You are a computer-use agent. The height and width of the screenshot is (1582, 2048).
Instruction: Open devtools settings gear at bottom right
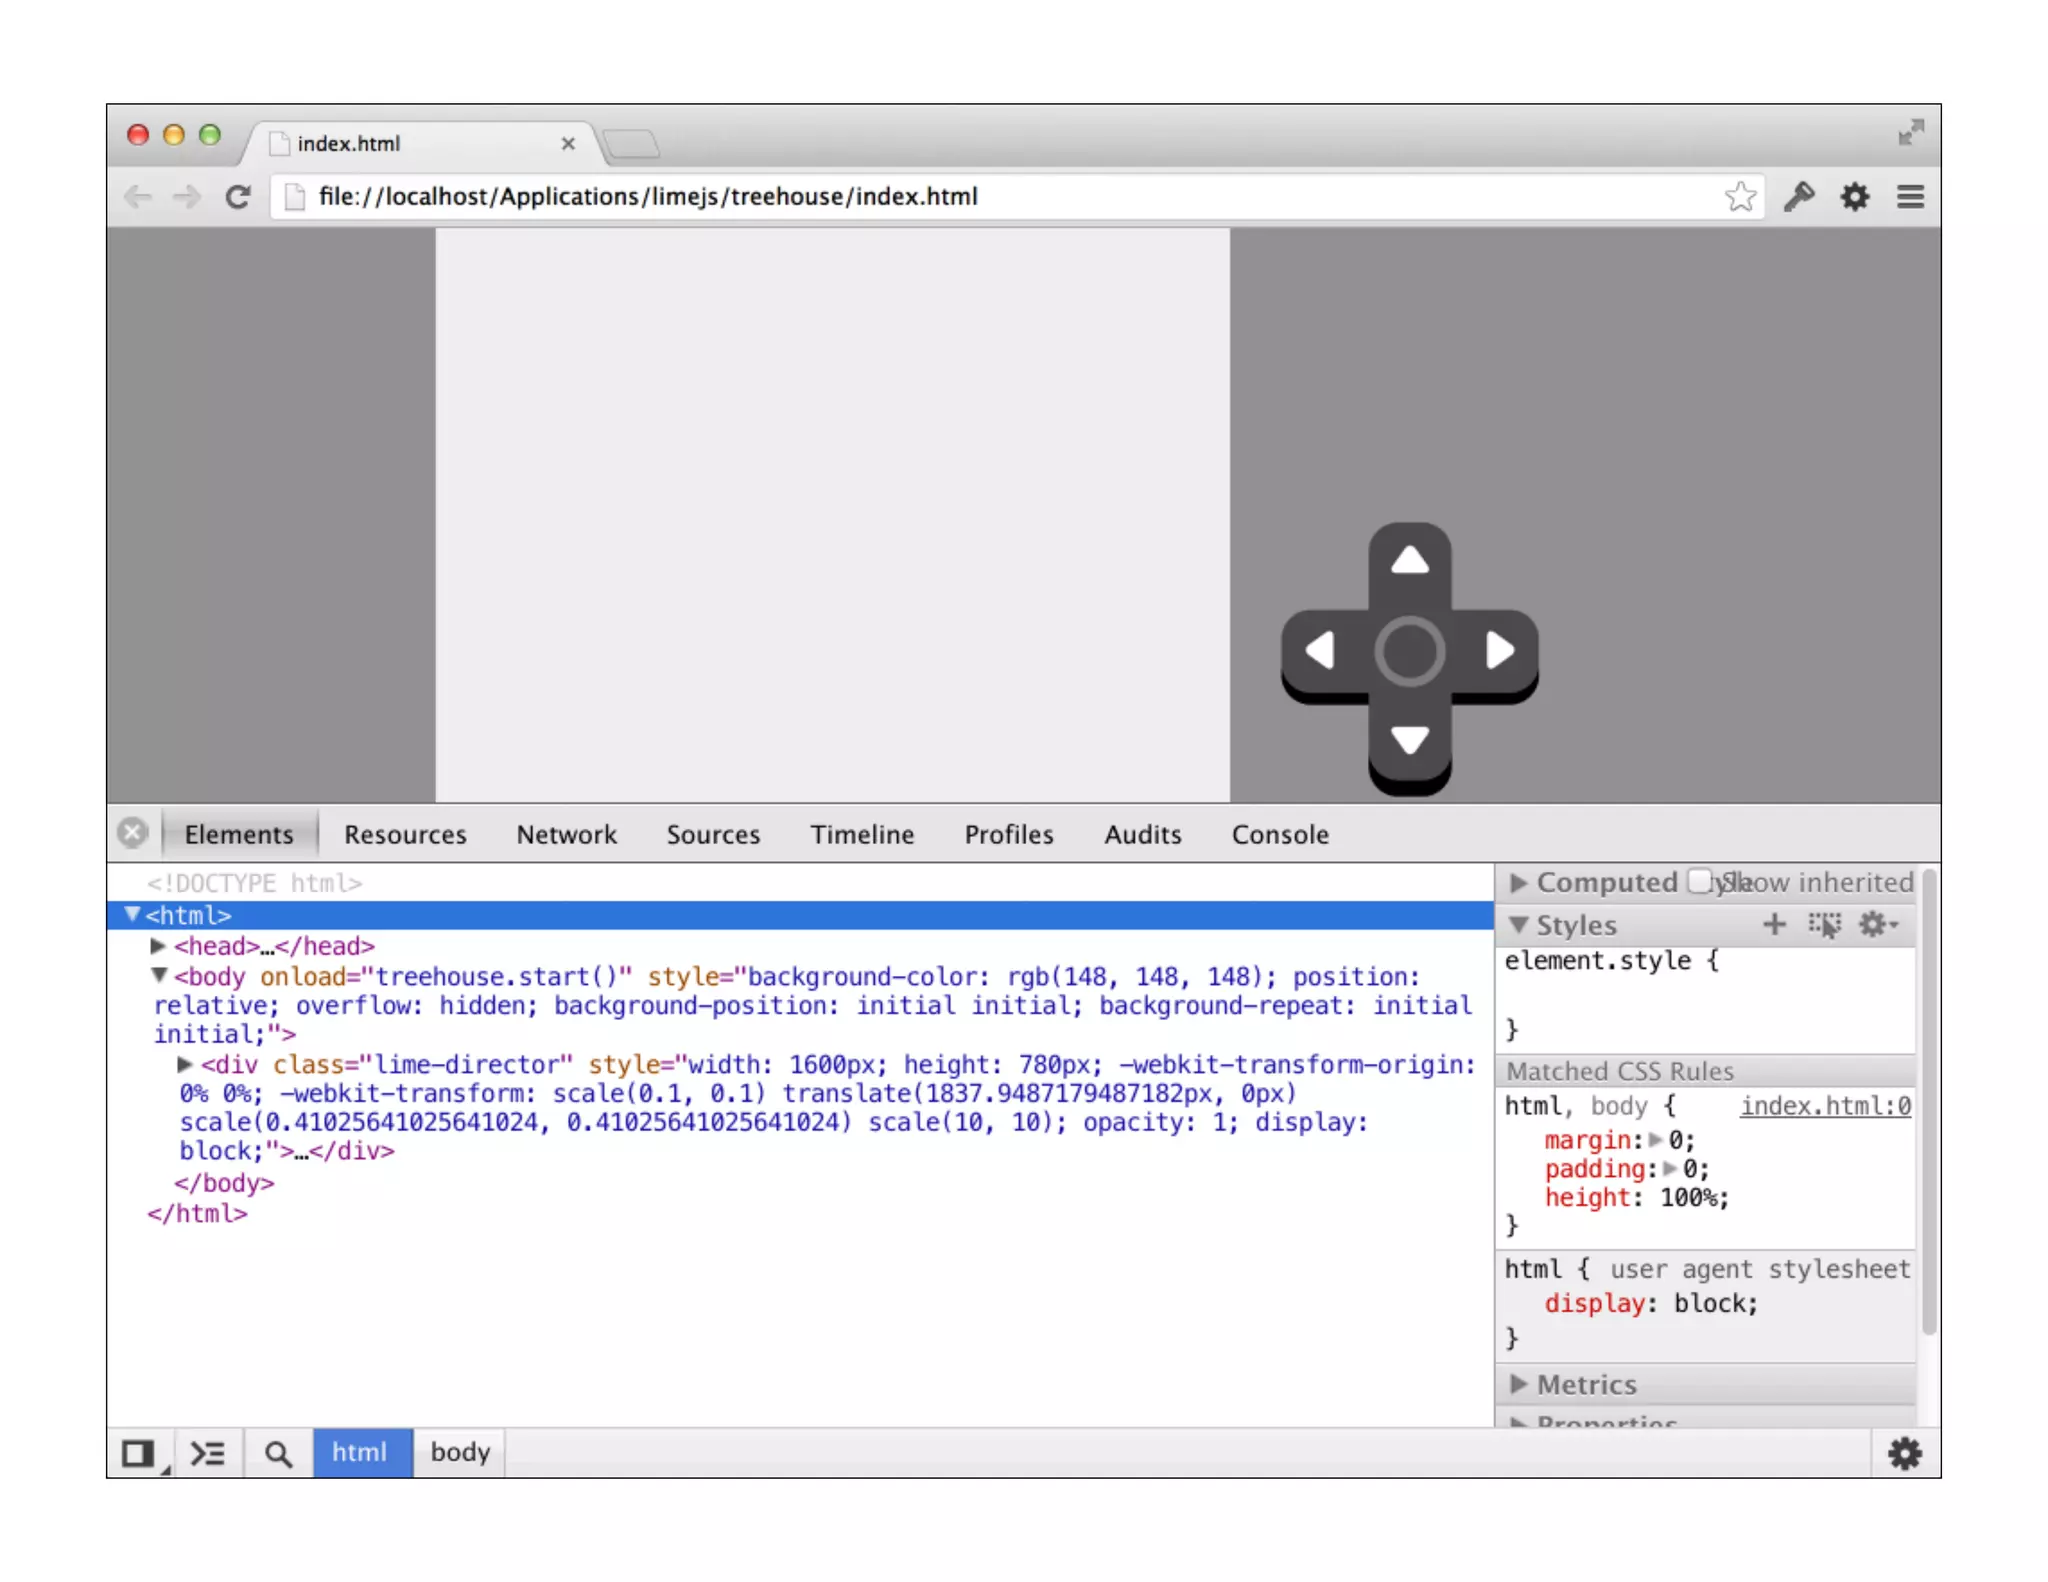pos(1905,1453)
